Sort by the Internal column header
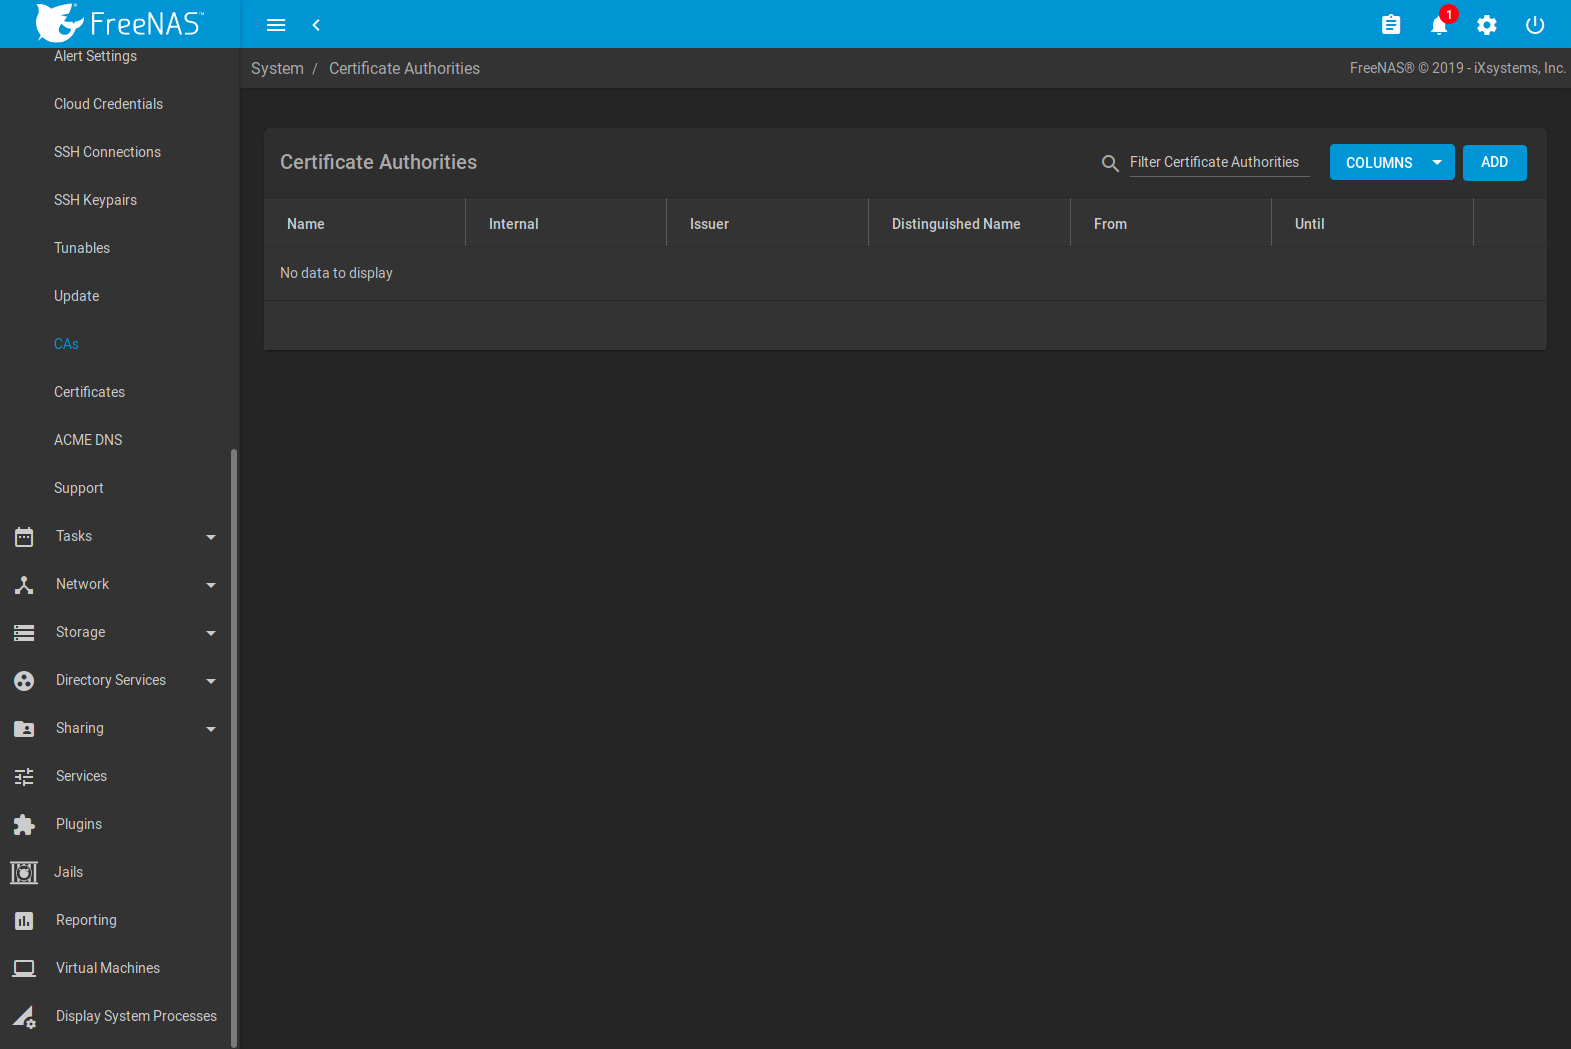This screenshot has height=1049, width=1571. pos(514,224)
